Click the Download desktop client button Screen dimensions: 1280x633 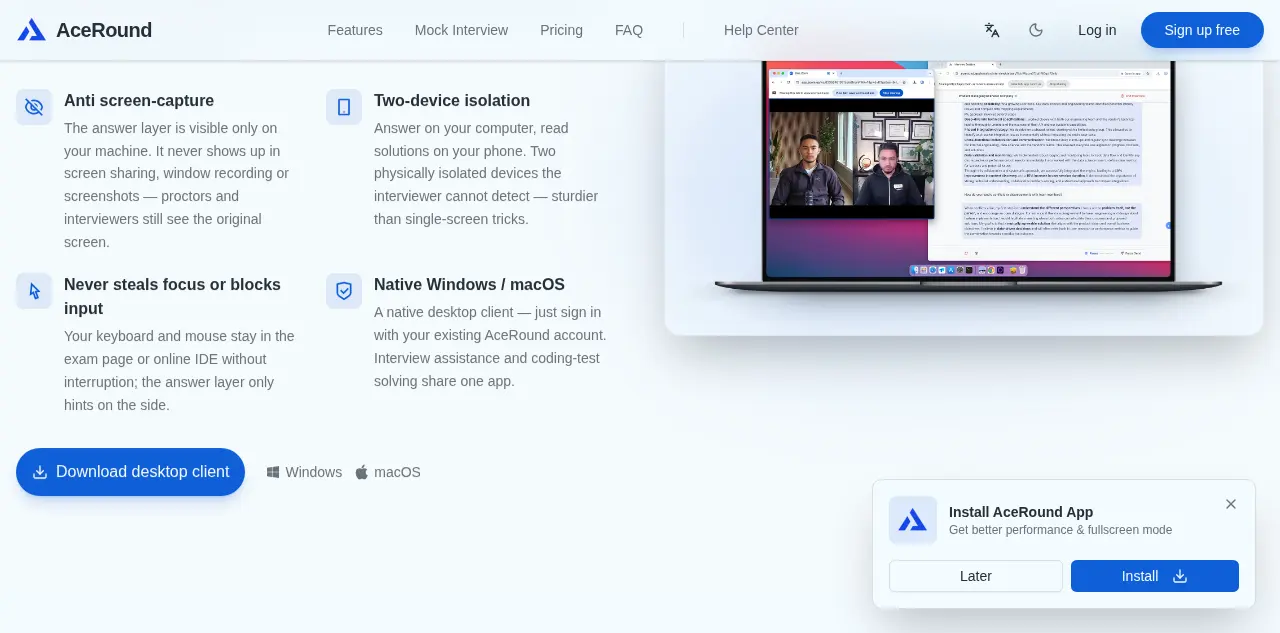tap(130, 472)
